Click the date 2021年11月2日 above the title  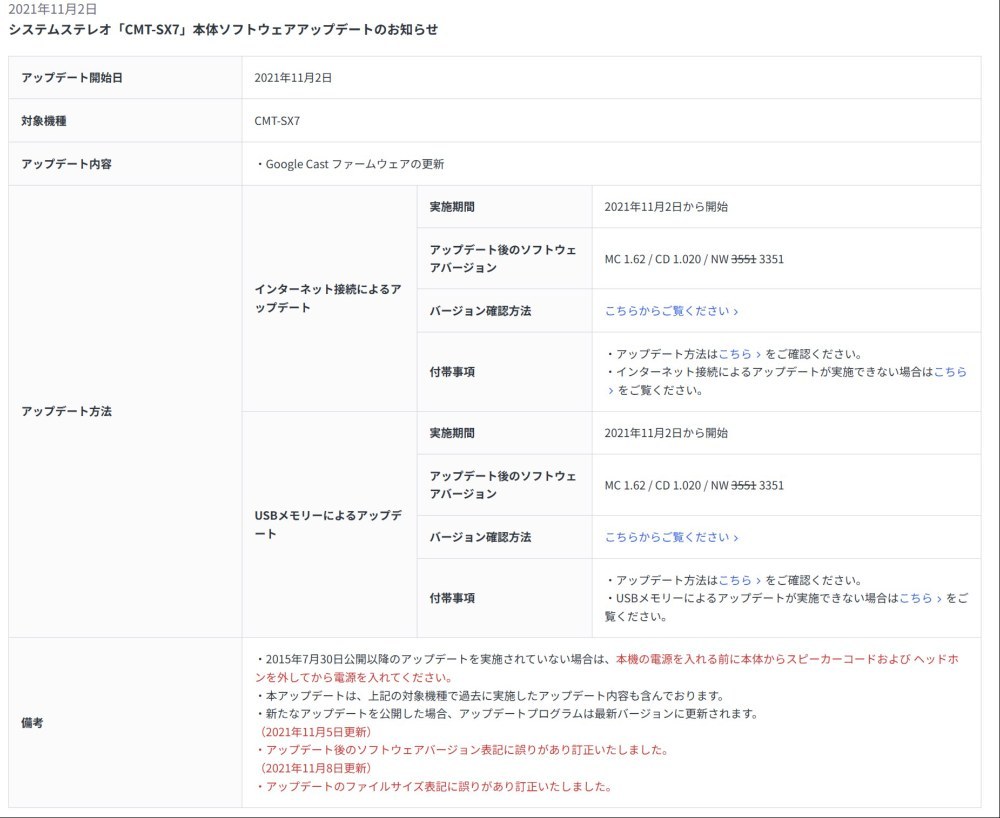pyautogui.click(x=52, y=10)
